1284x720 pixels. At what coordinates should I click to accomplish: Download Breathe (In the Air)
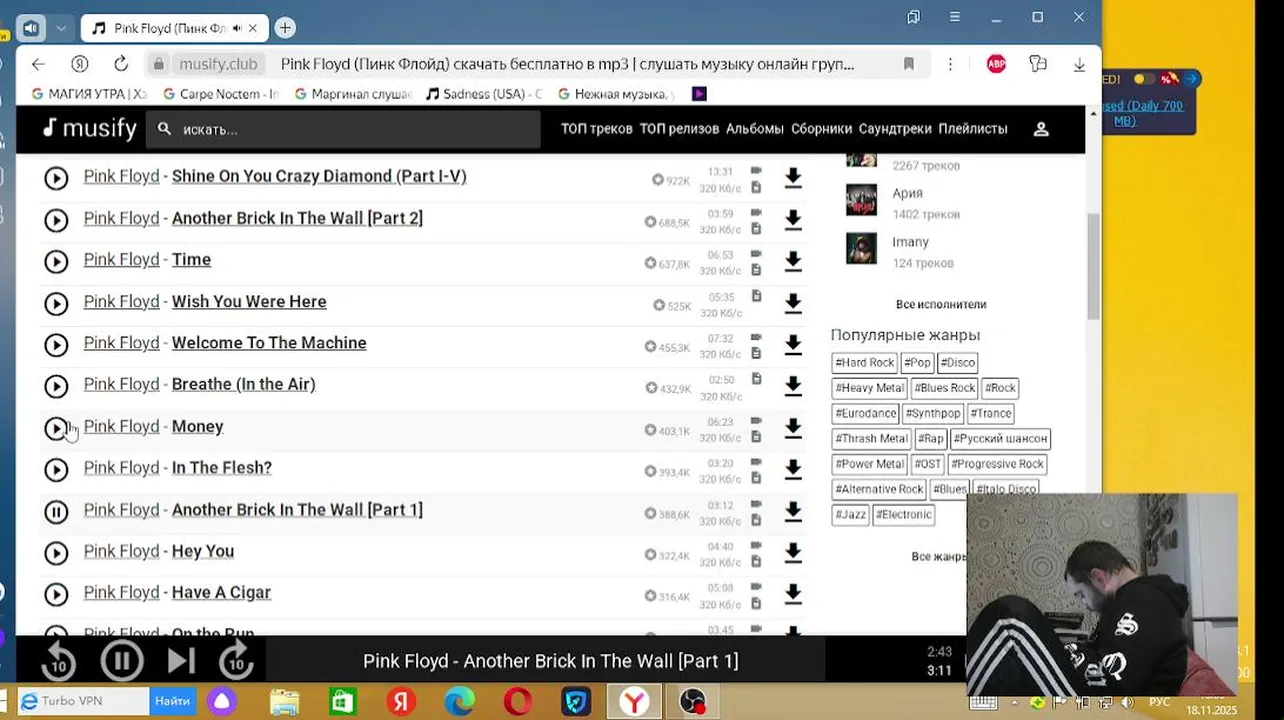[x=793, y=386]
